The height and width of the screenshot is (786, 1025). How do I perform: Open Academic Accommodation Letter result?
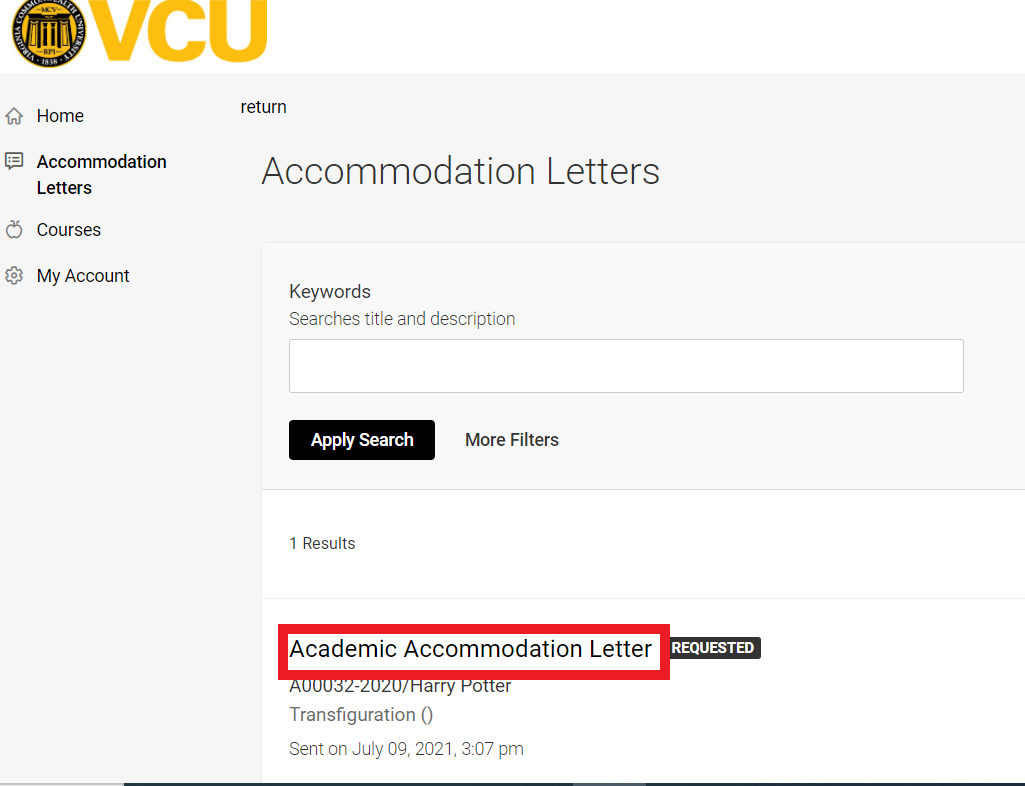tap(471, 649)
